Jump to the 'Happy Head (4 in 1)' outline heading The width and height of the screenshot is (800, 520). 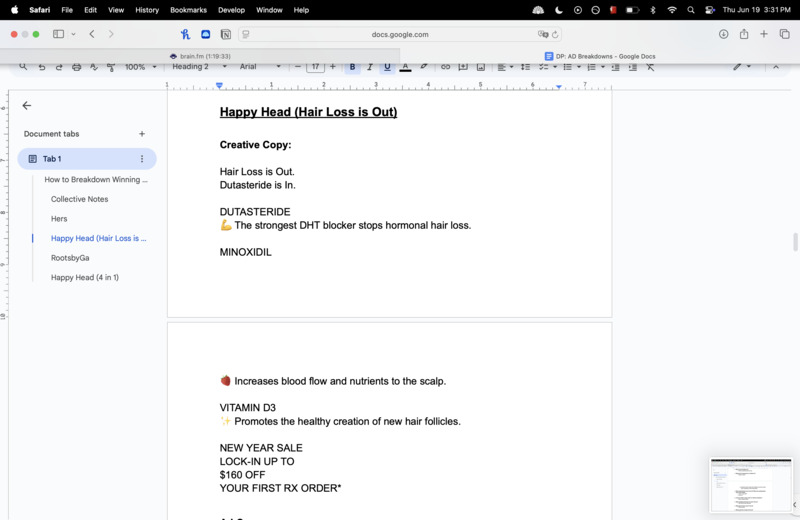tap(85, 278)
